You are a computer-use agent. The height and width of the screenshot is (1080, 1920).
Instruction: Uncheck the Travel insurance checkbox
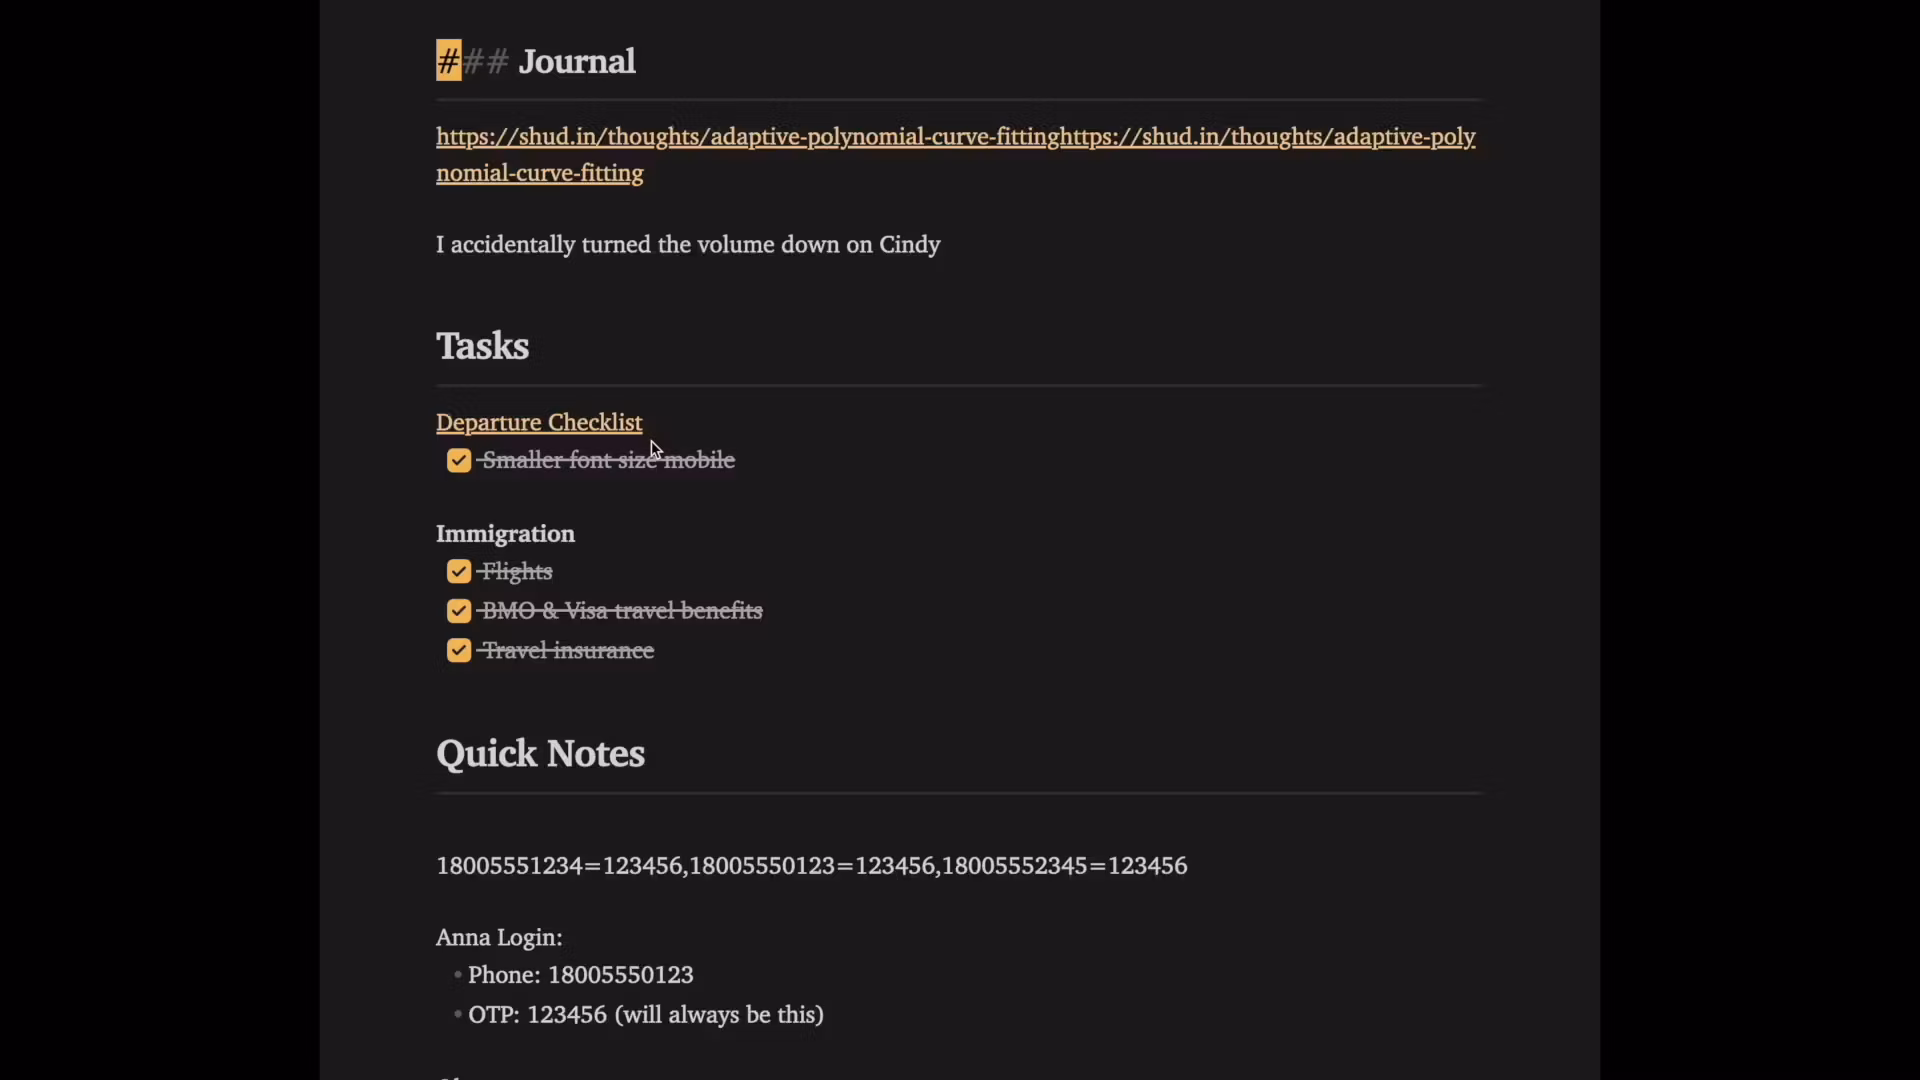pos(459,651)
